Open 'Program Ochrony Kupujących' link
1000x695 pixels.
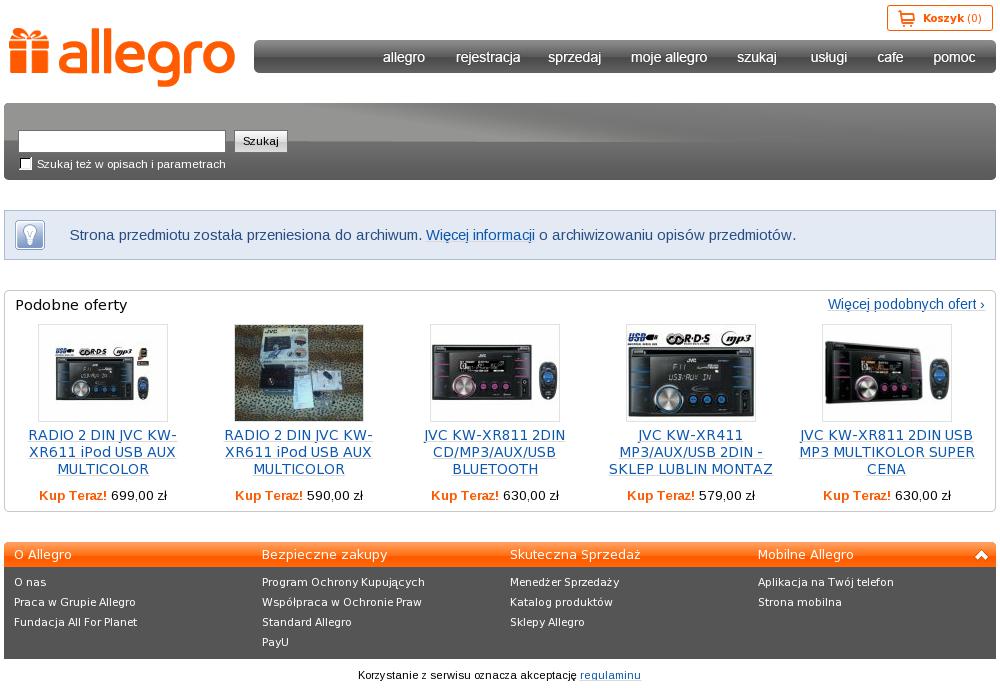tap(343, 582)
